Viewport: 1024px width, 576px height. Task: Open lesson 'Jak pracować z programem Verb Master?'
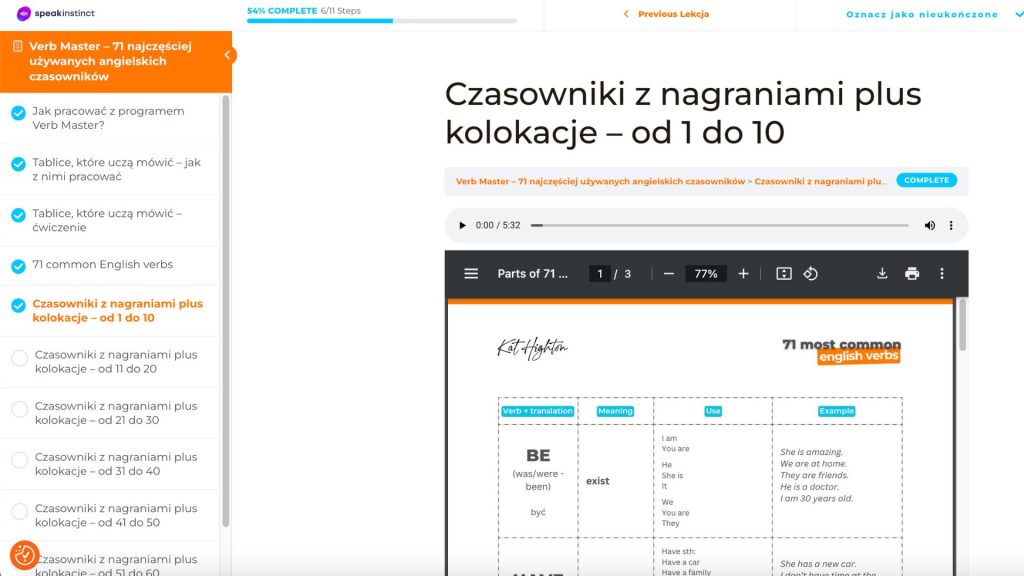point(108,118)
